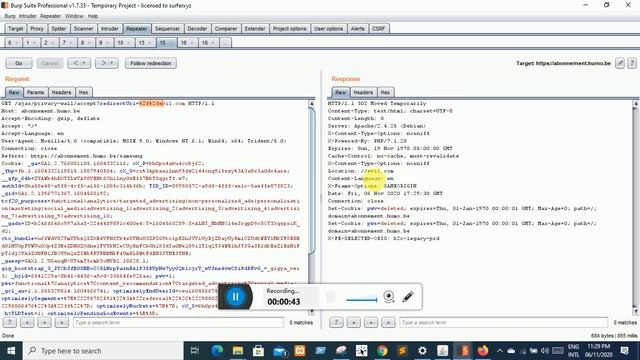640x360 pixels.
Task: Open the Burp menu
Action: point(10,16)
